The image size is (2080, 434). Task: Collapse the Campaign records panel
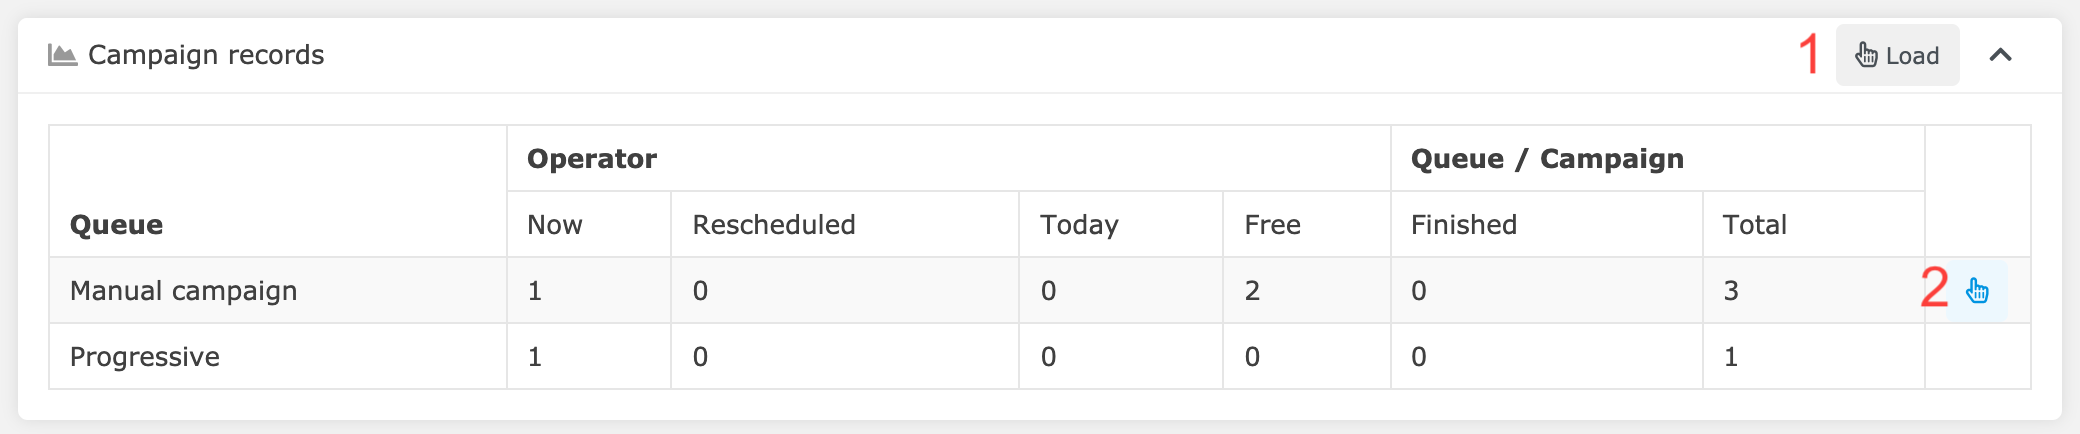tap(2000, 55)
